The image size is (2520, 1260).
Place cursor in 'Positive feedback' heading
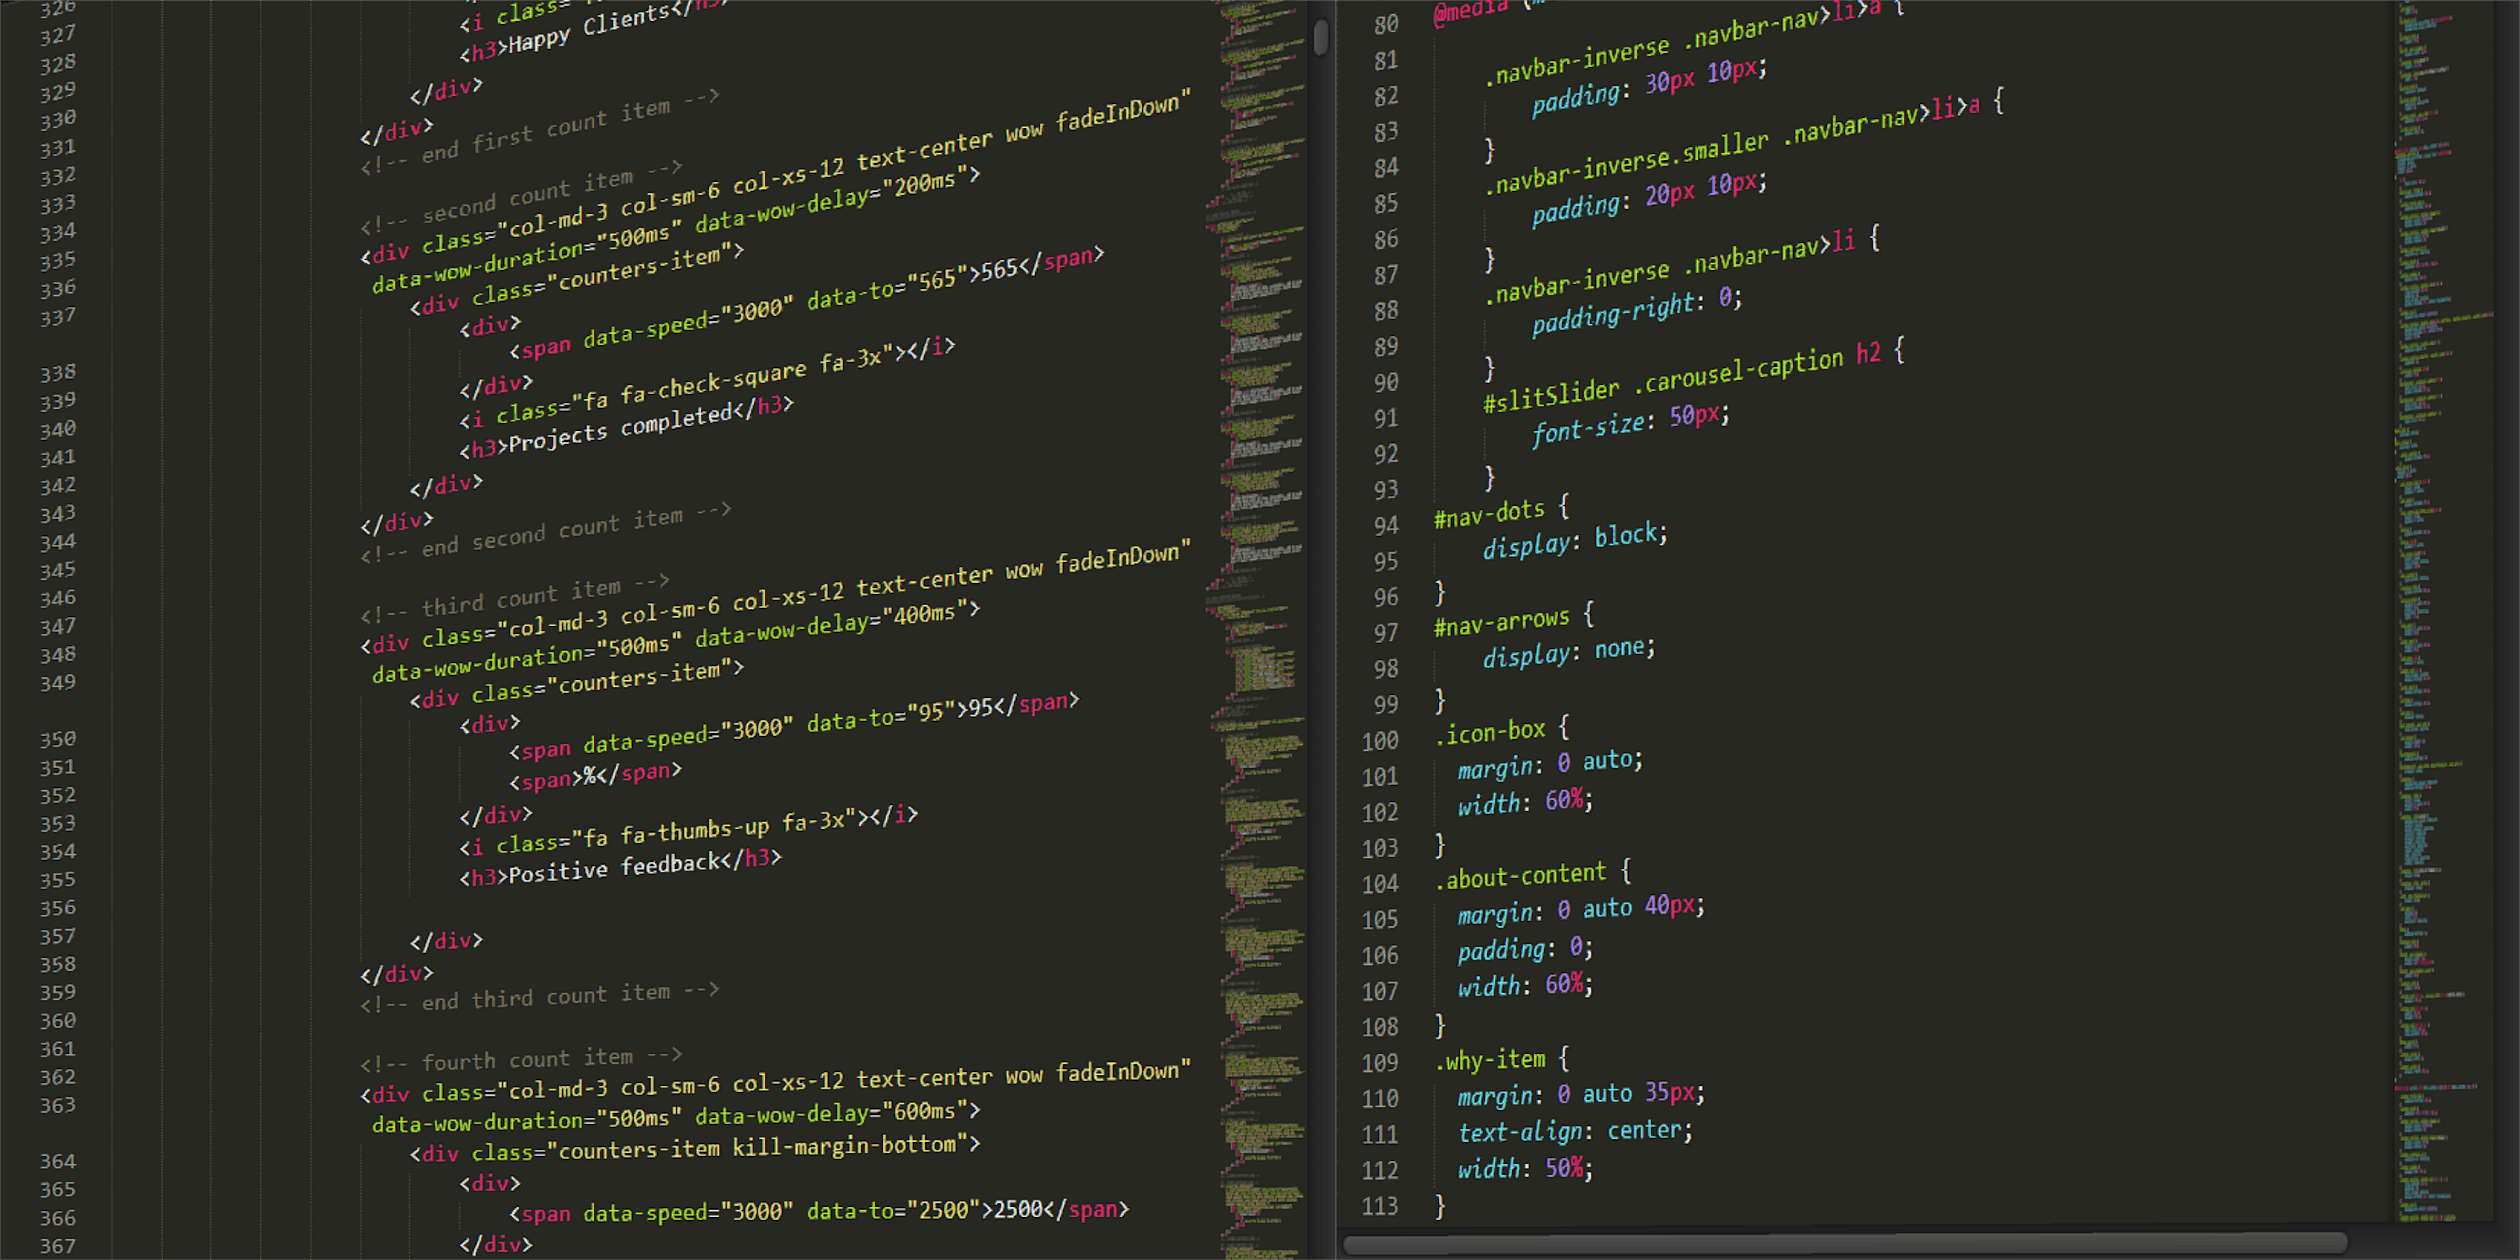click(613, 867)
